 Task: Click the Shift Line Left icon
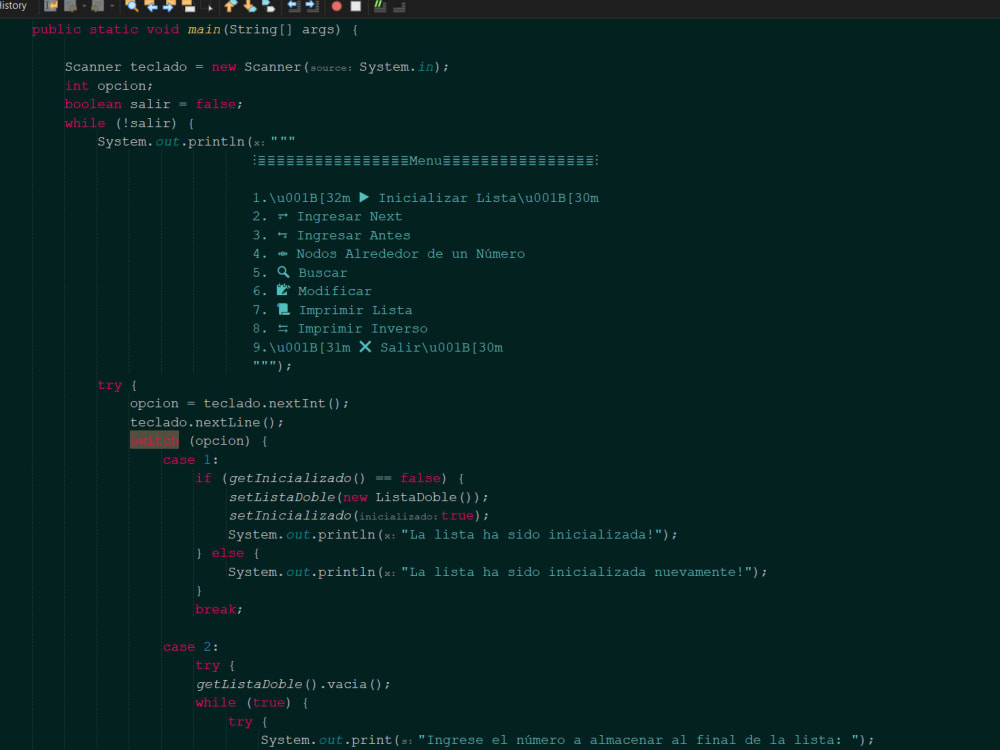(x=294, y=8)
